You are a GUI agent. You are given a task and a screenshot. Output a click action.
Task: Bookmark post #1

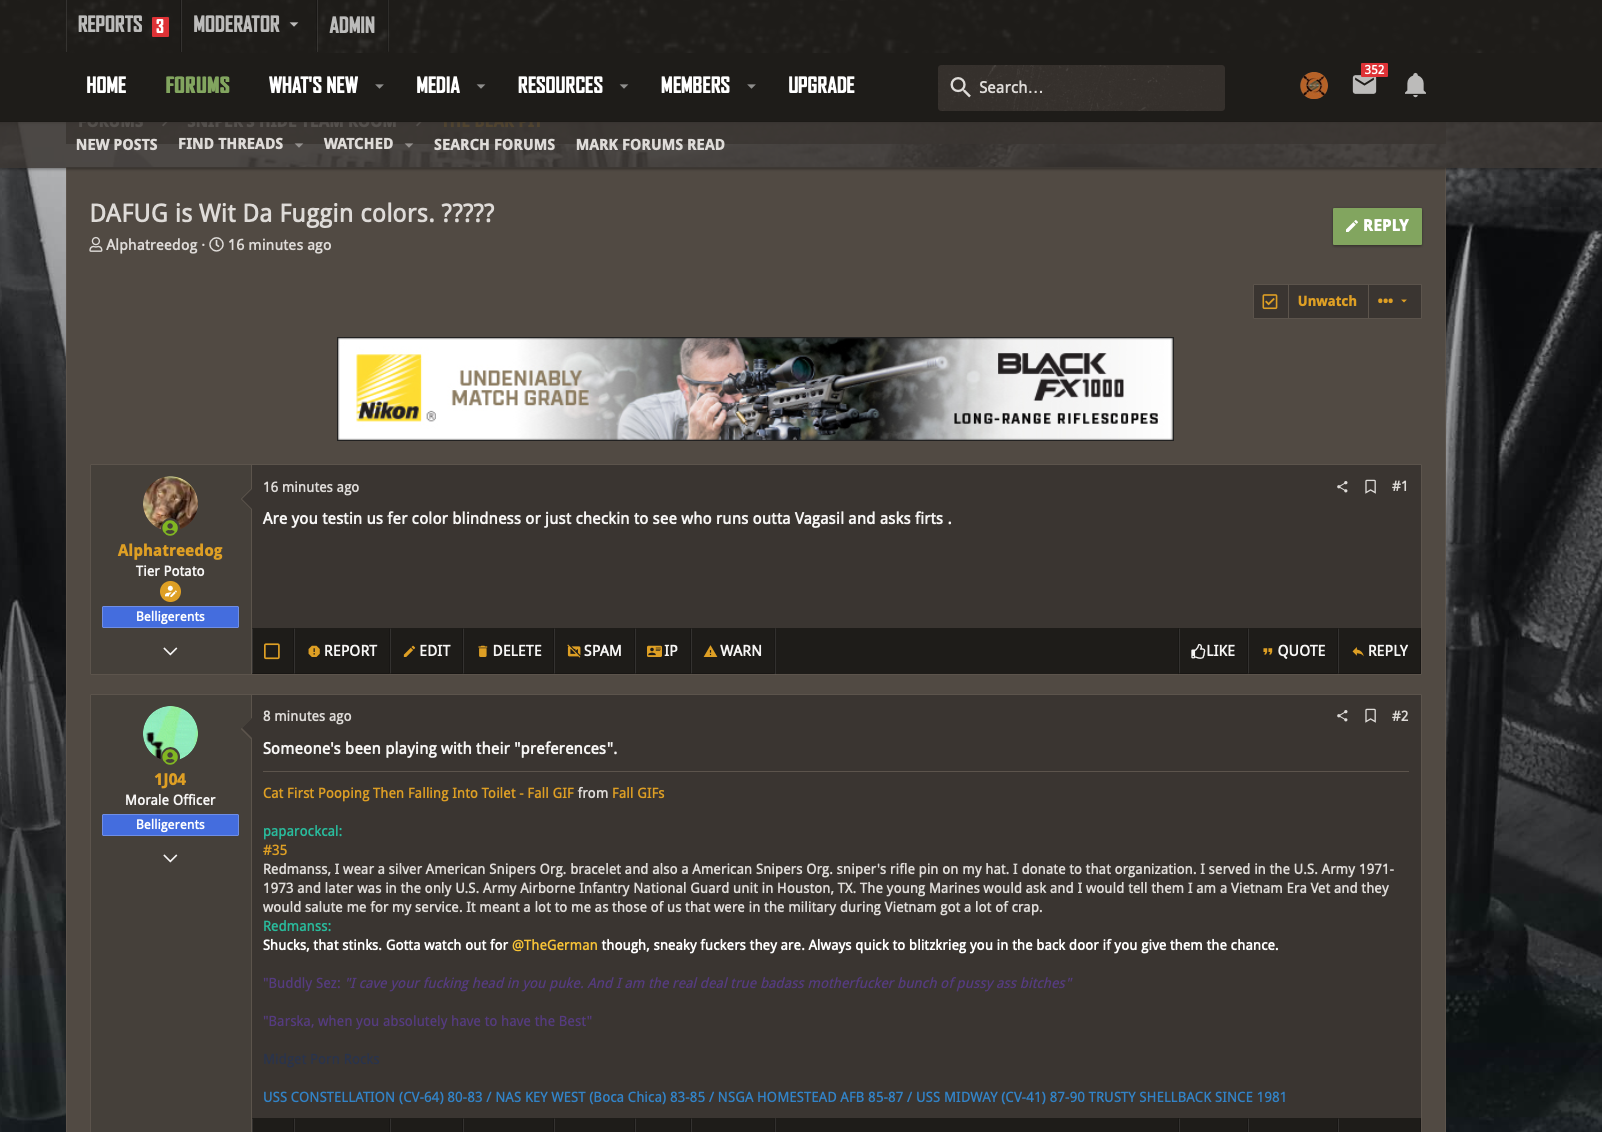(x=1371, y=487)
